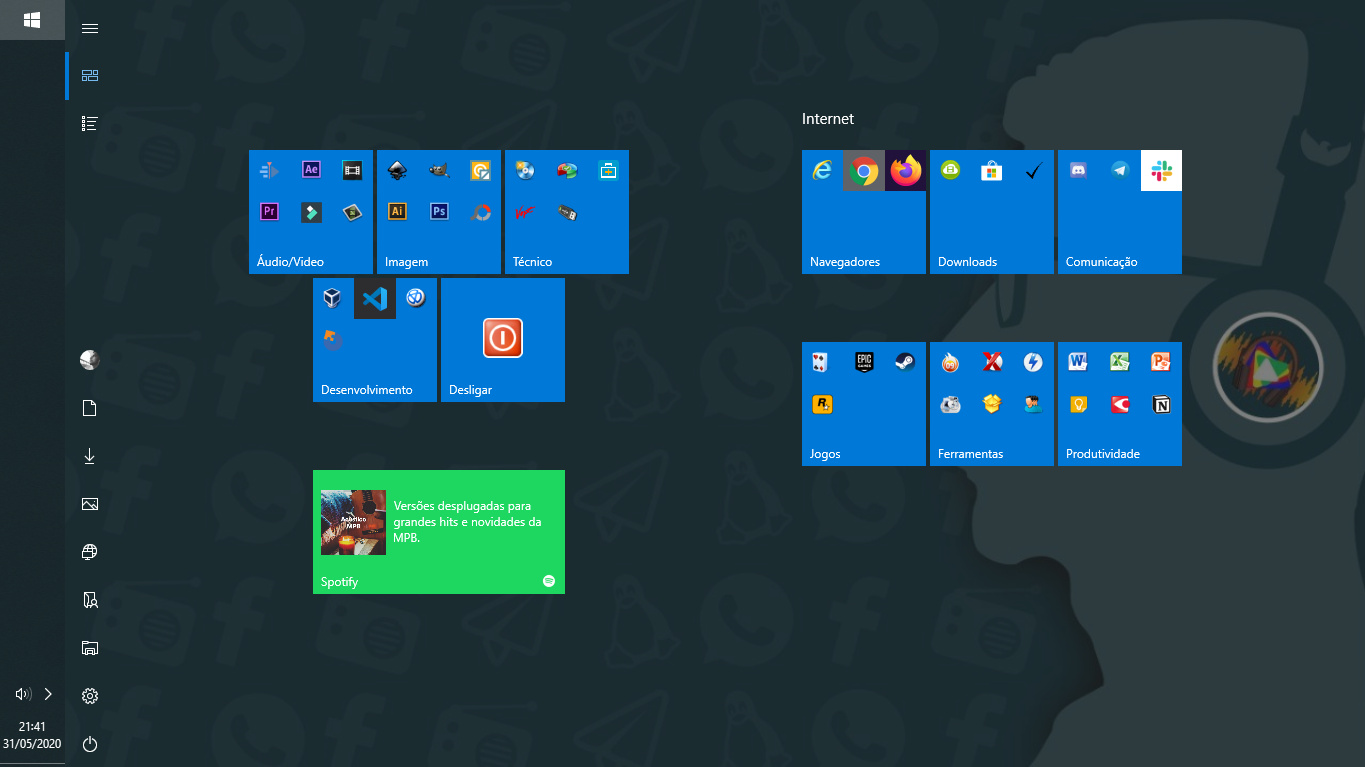The height and width of the screenshot is (767, 1365).
Task: Open the Network shortcut in sidebar
Action: coord(90,552)
